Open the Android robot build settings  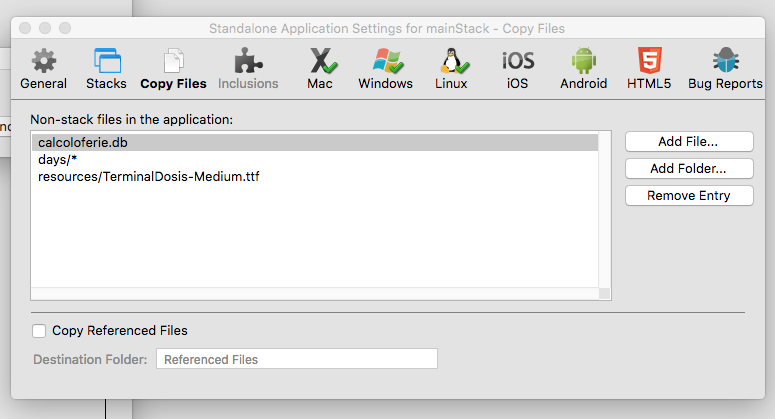(x=583, y=61)
